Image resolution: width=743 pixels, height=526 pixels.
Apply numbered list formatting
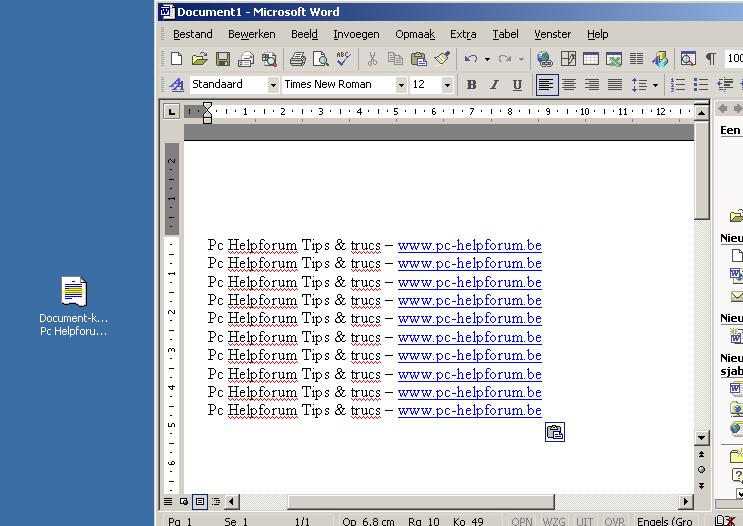coord(678,85)
